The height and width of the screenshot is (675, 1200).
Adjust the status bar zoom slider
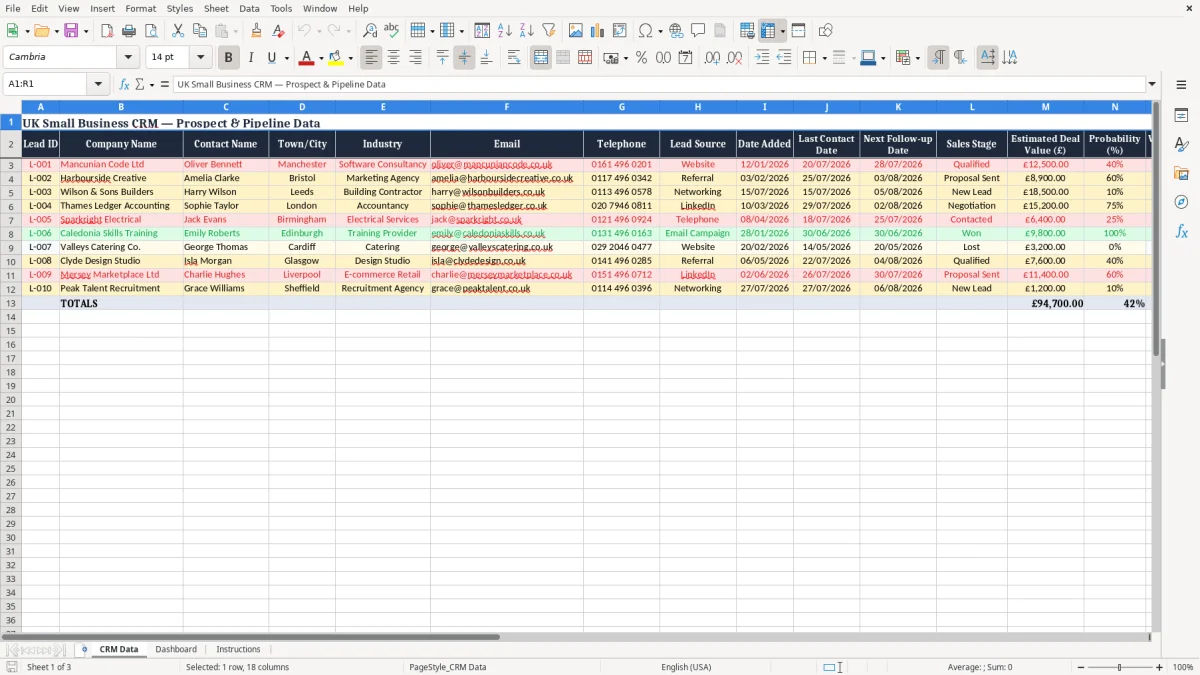click(x=1119, y=667)
